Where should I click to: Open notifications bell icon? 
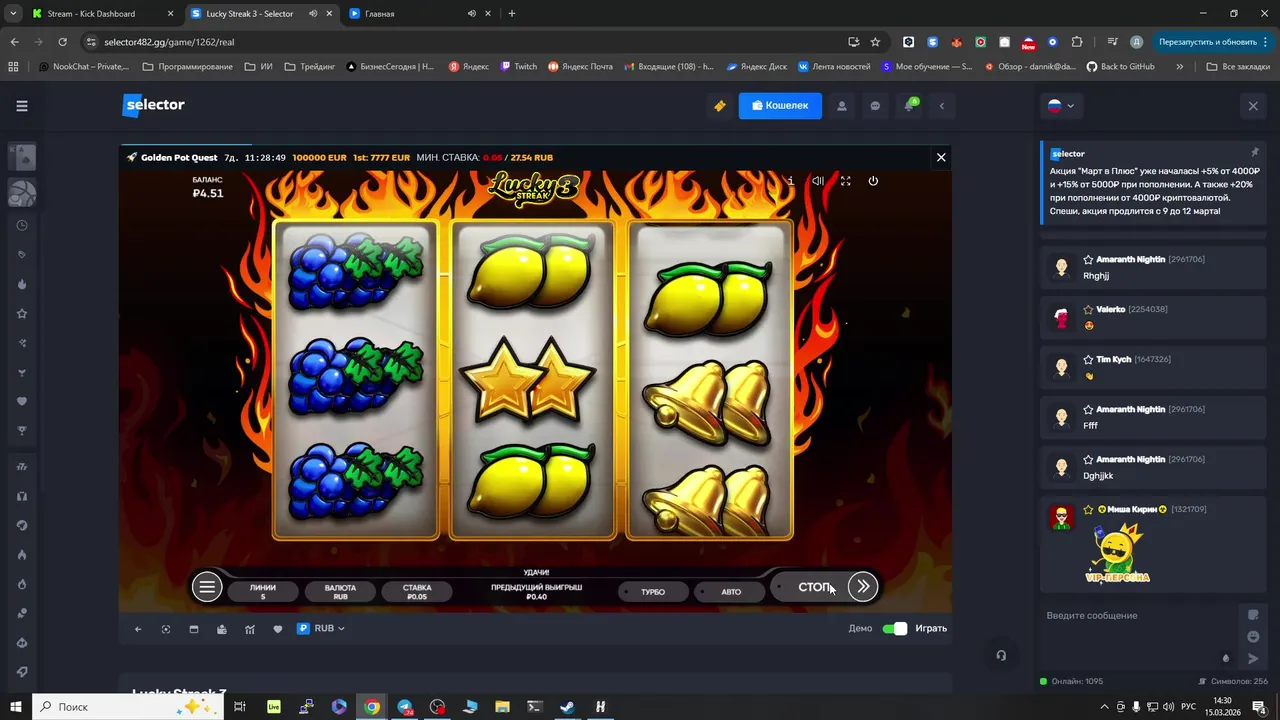(x=909, y=106)
